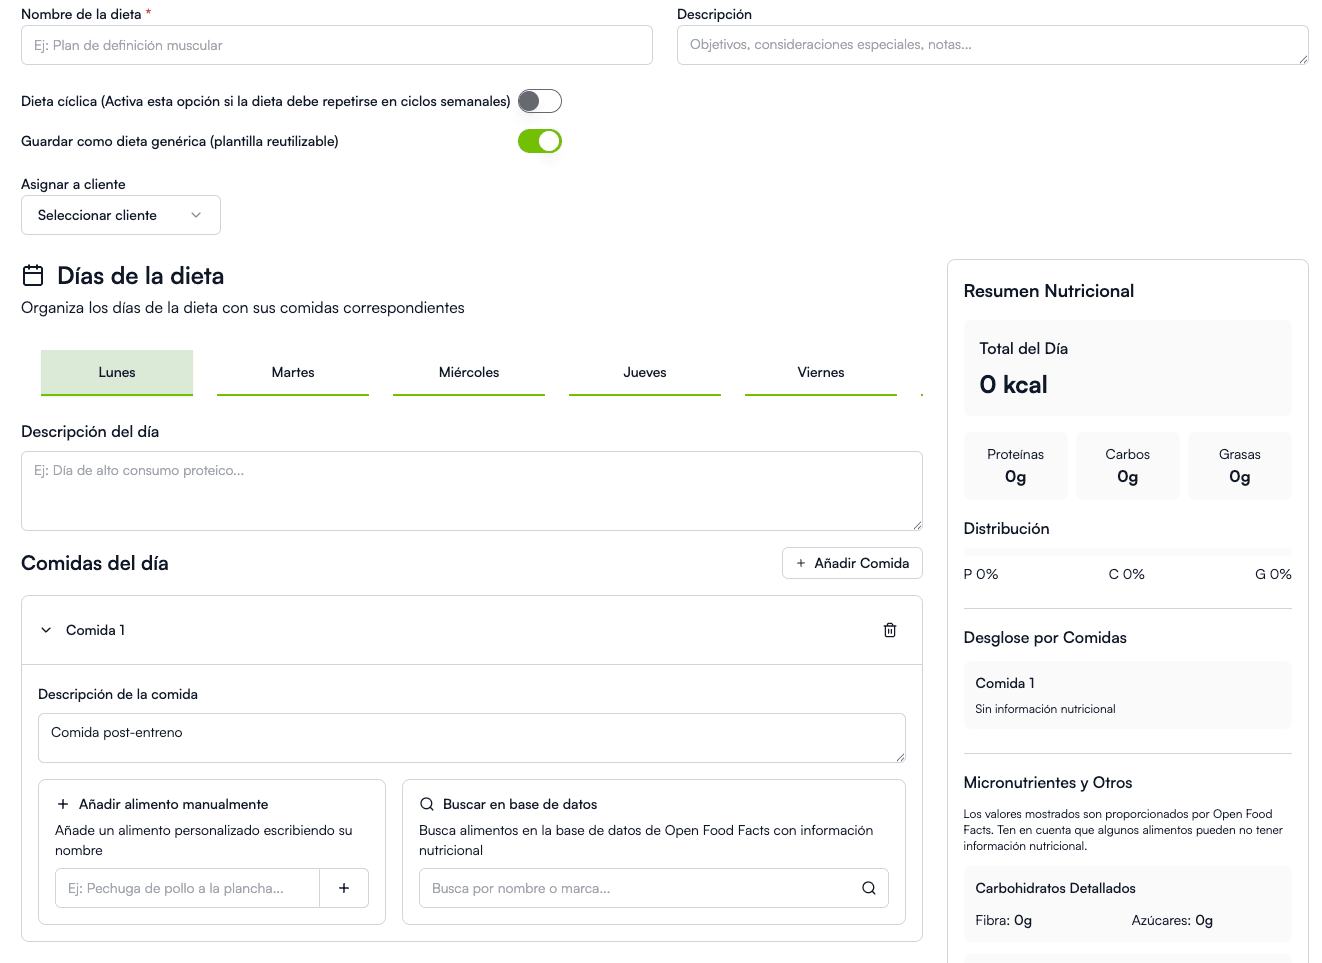The height and width of the screenshot is (963, 1322).
Task: Open the Miércoles day tab
Action: (x=469, y=372)
